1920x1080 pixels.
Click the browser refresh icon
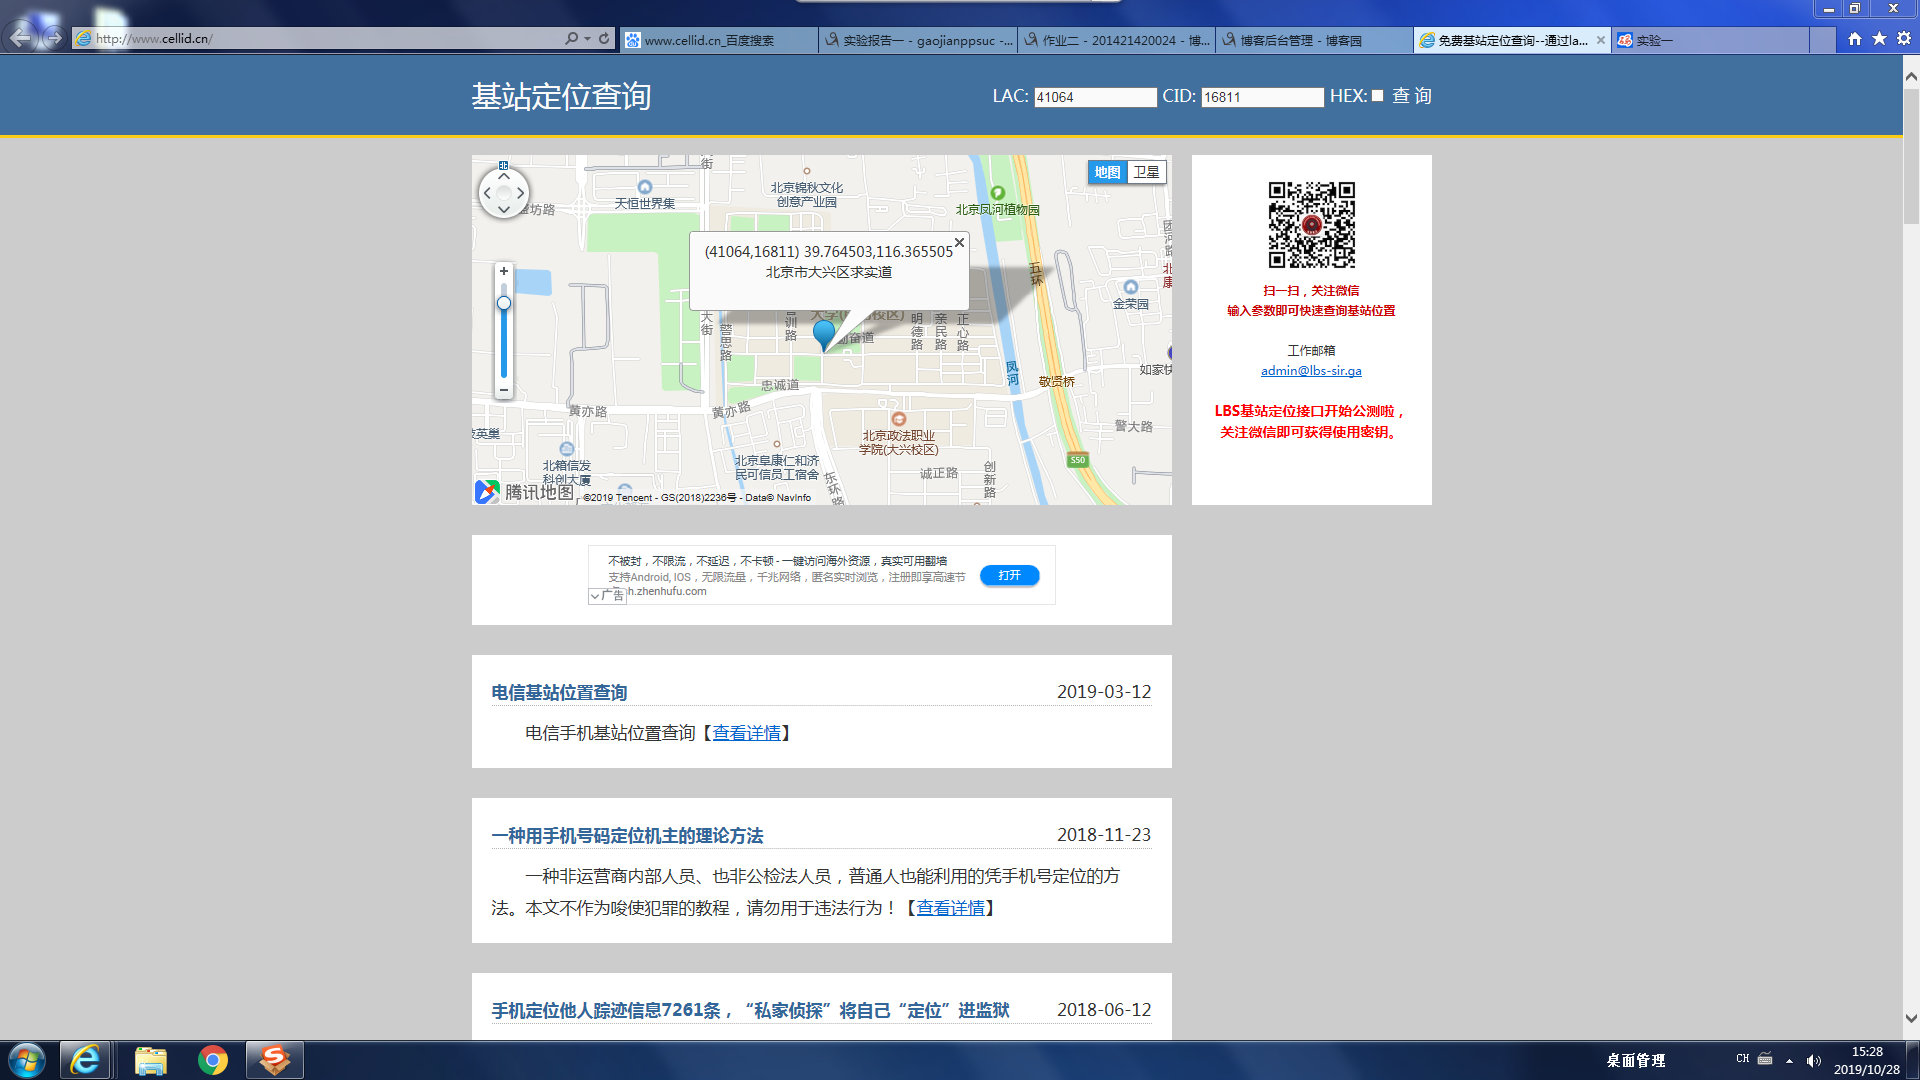tap(604, 38)
